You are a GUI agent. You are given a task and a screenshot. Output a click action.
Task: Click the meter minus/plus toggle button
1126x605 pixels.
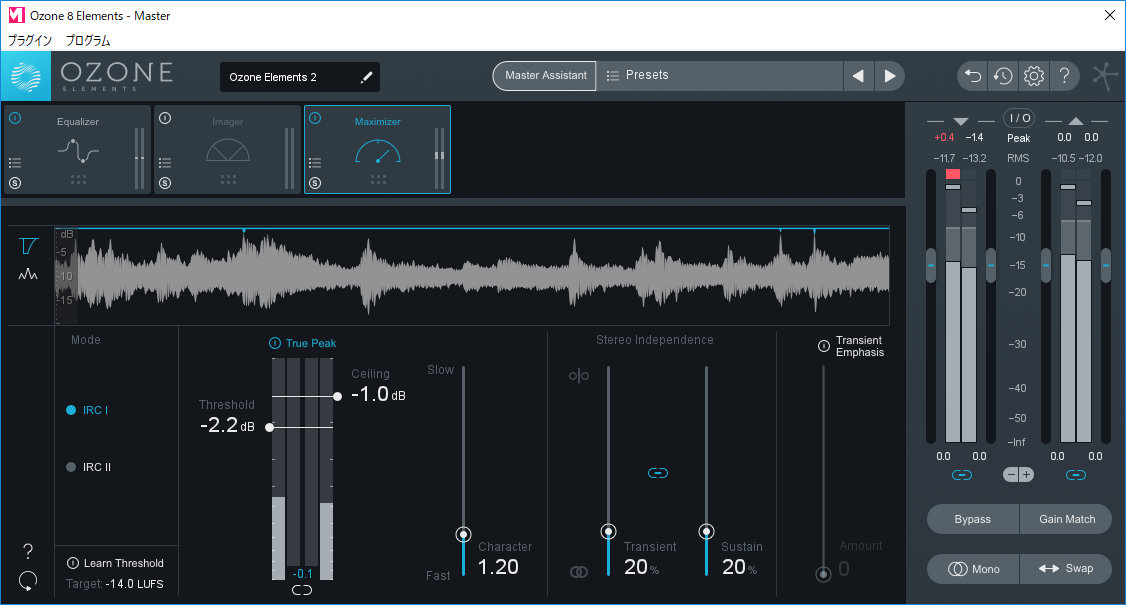click(x=1018, y=474)
